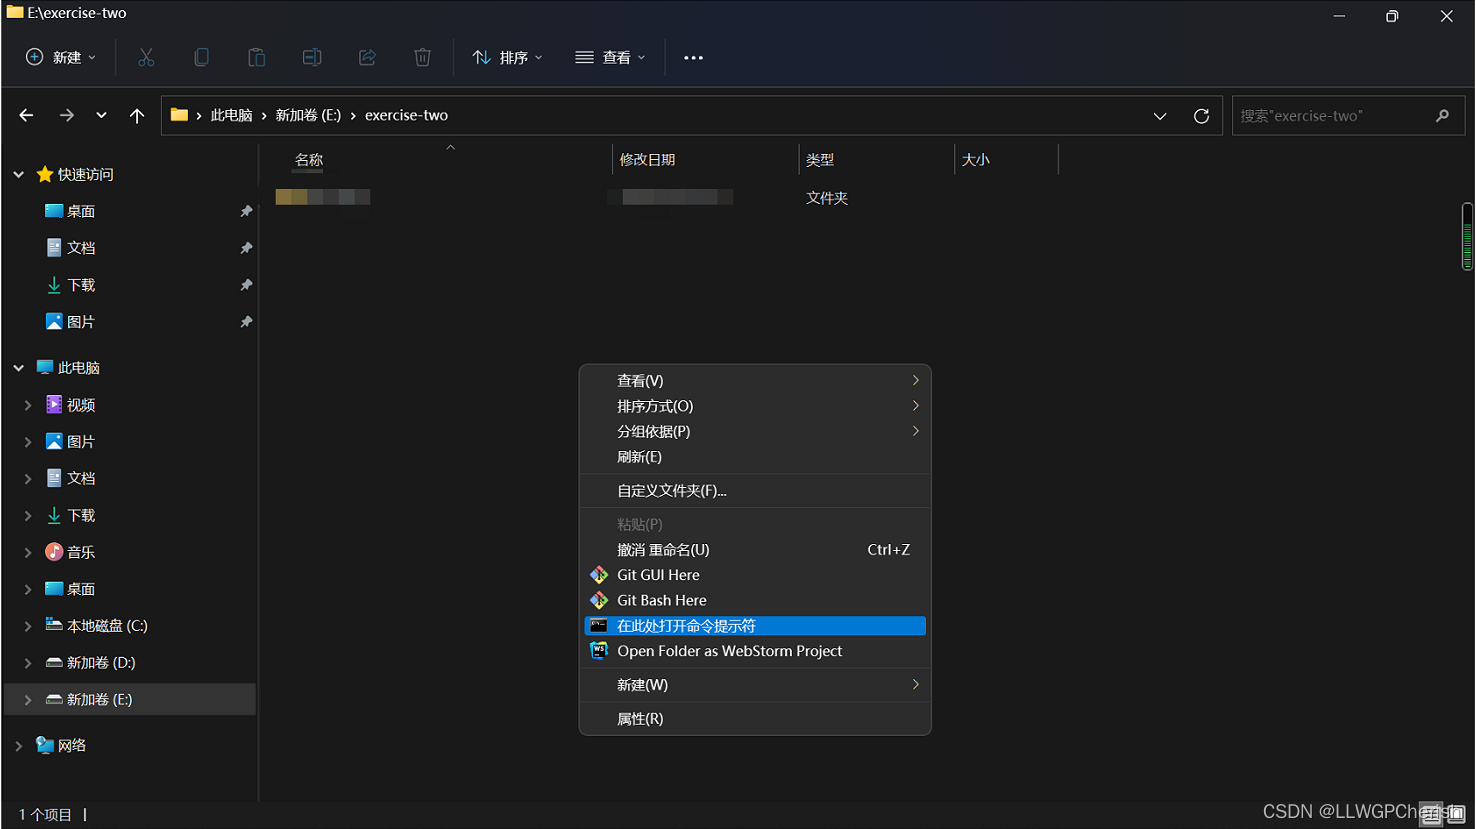Collapse 快速访问 in the sidebar

[18, 173]
